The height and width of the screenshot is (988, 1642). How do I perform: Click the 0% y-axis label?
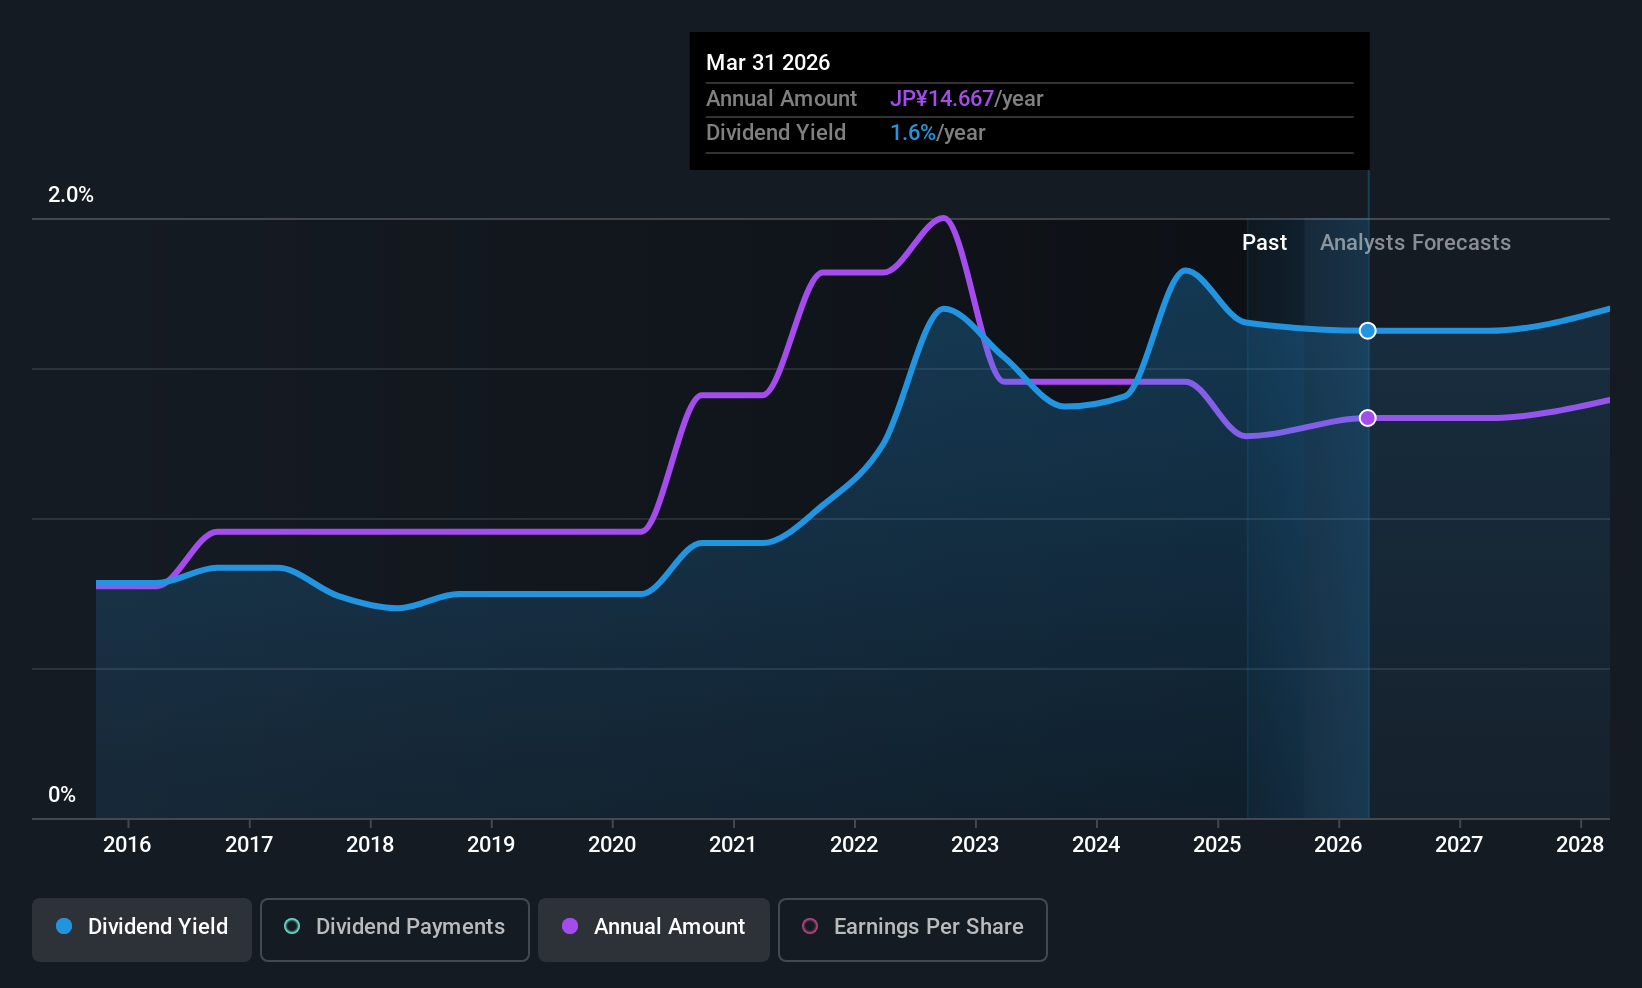[x=62, y=795]
